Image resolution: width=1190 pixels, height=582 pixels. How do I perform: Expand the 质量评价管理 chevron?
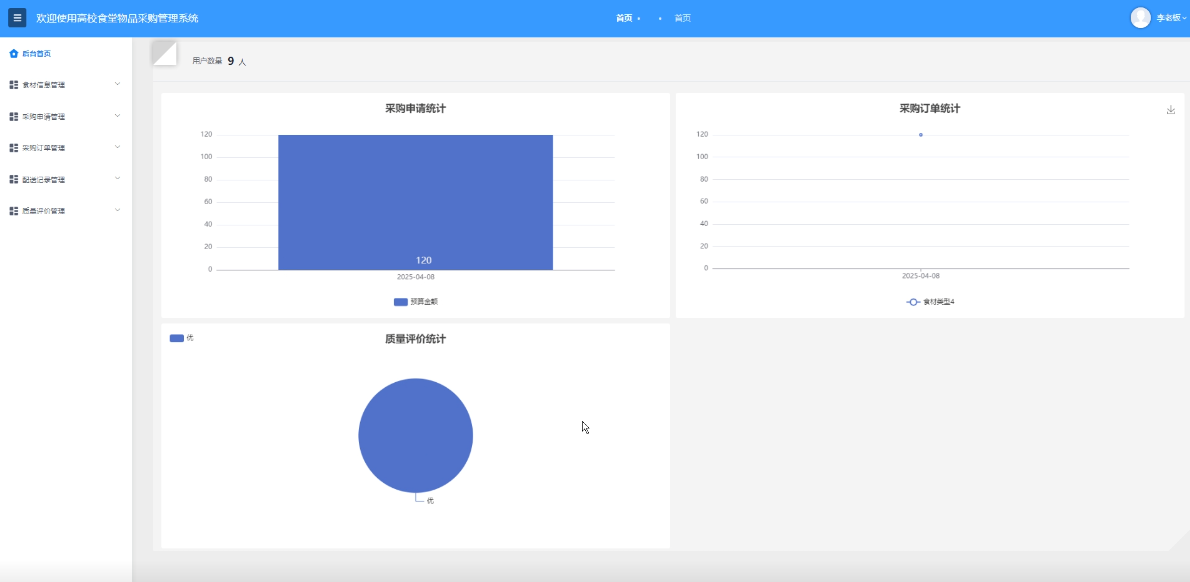click(118, 209)
